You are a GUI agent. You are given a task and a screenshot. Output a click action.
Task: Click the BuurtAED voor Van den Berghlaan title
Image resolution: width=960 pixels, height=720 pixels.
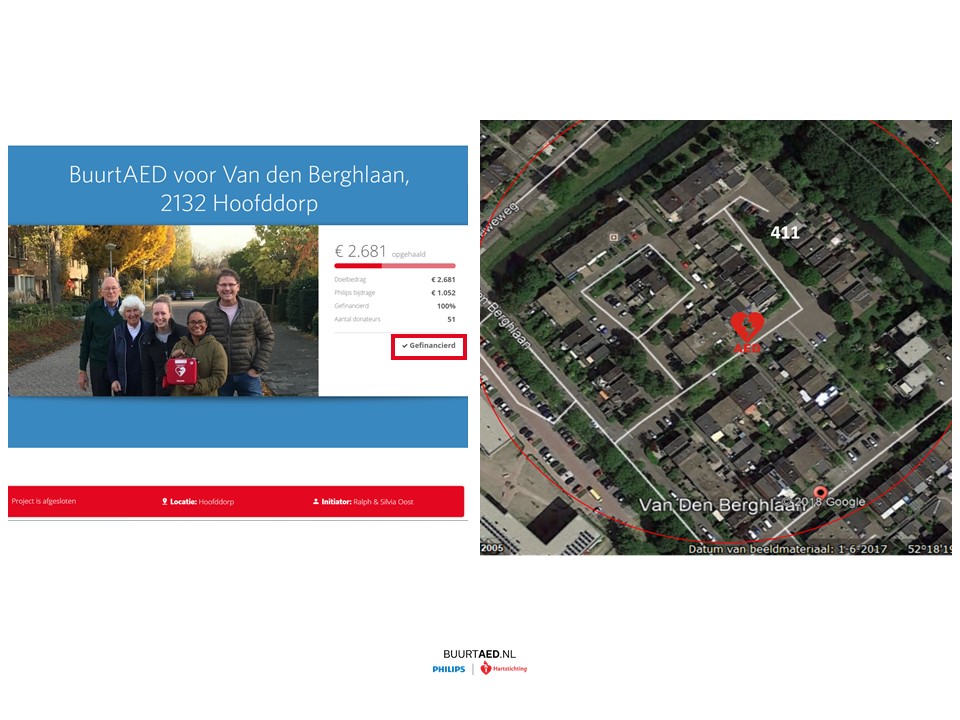coord(239,187)
